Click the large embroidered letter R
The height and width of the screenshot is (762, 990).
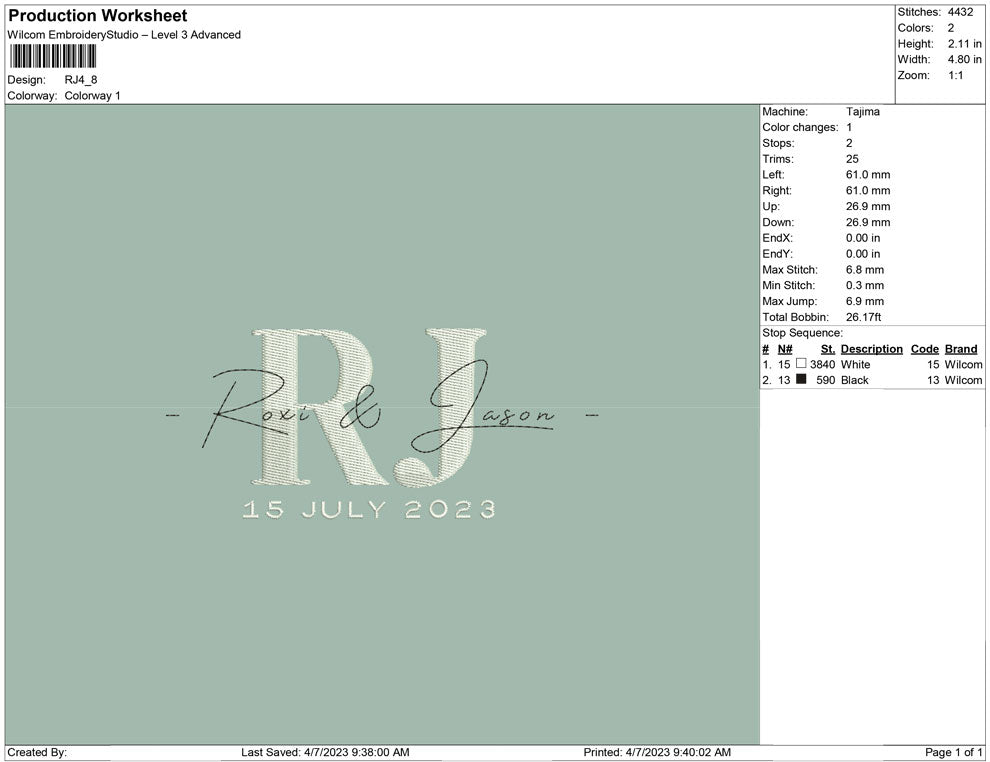coord(305,400)
